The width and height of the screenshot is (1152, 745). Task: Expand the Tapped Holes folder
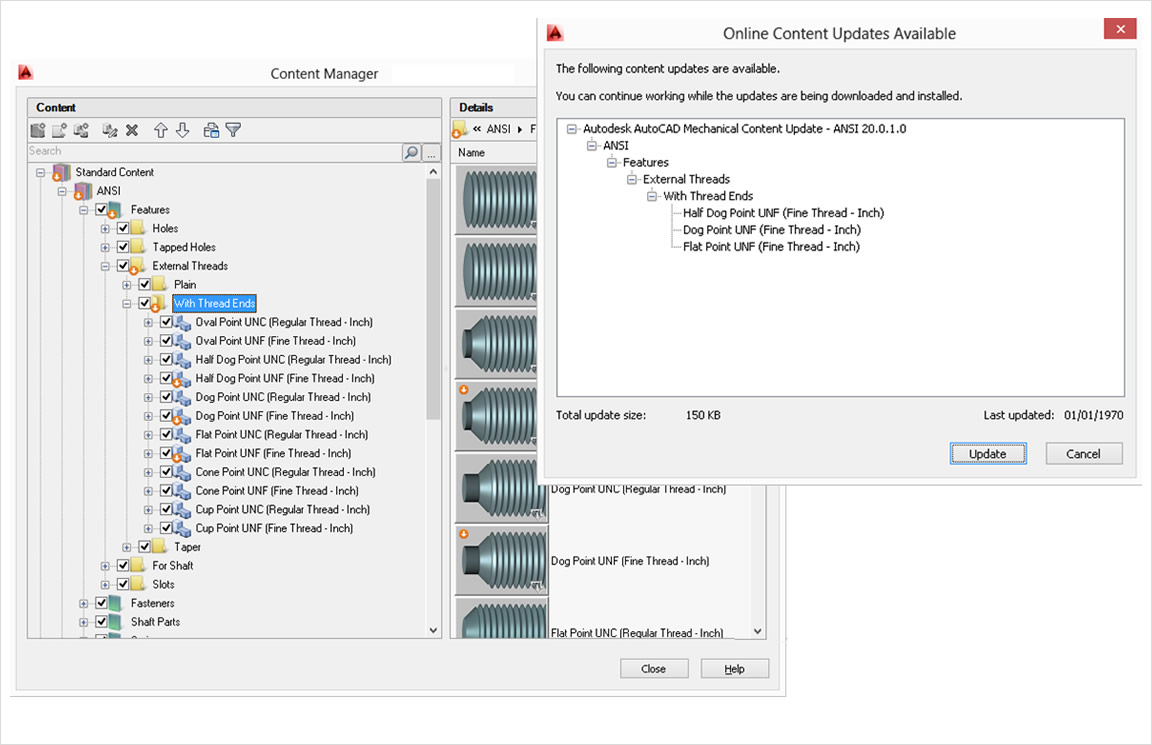105,248
